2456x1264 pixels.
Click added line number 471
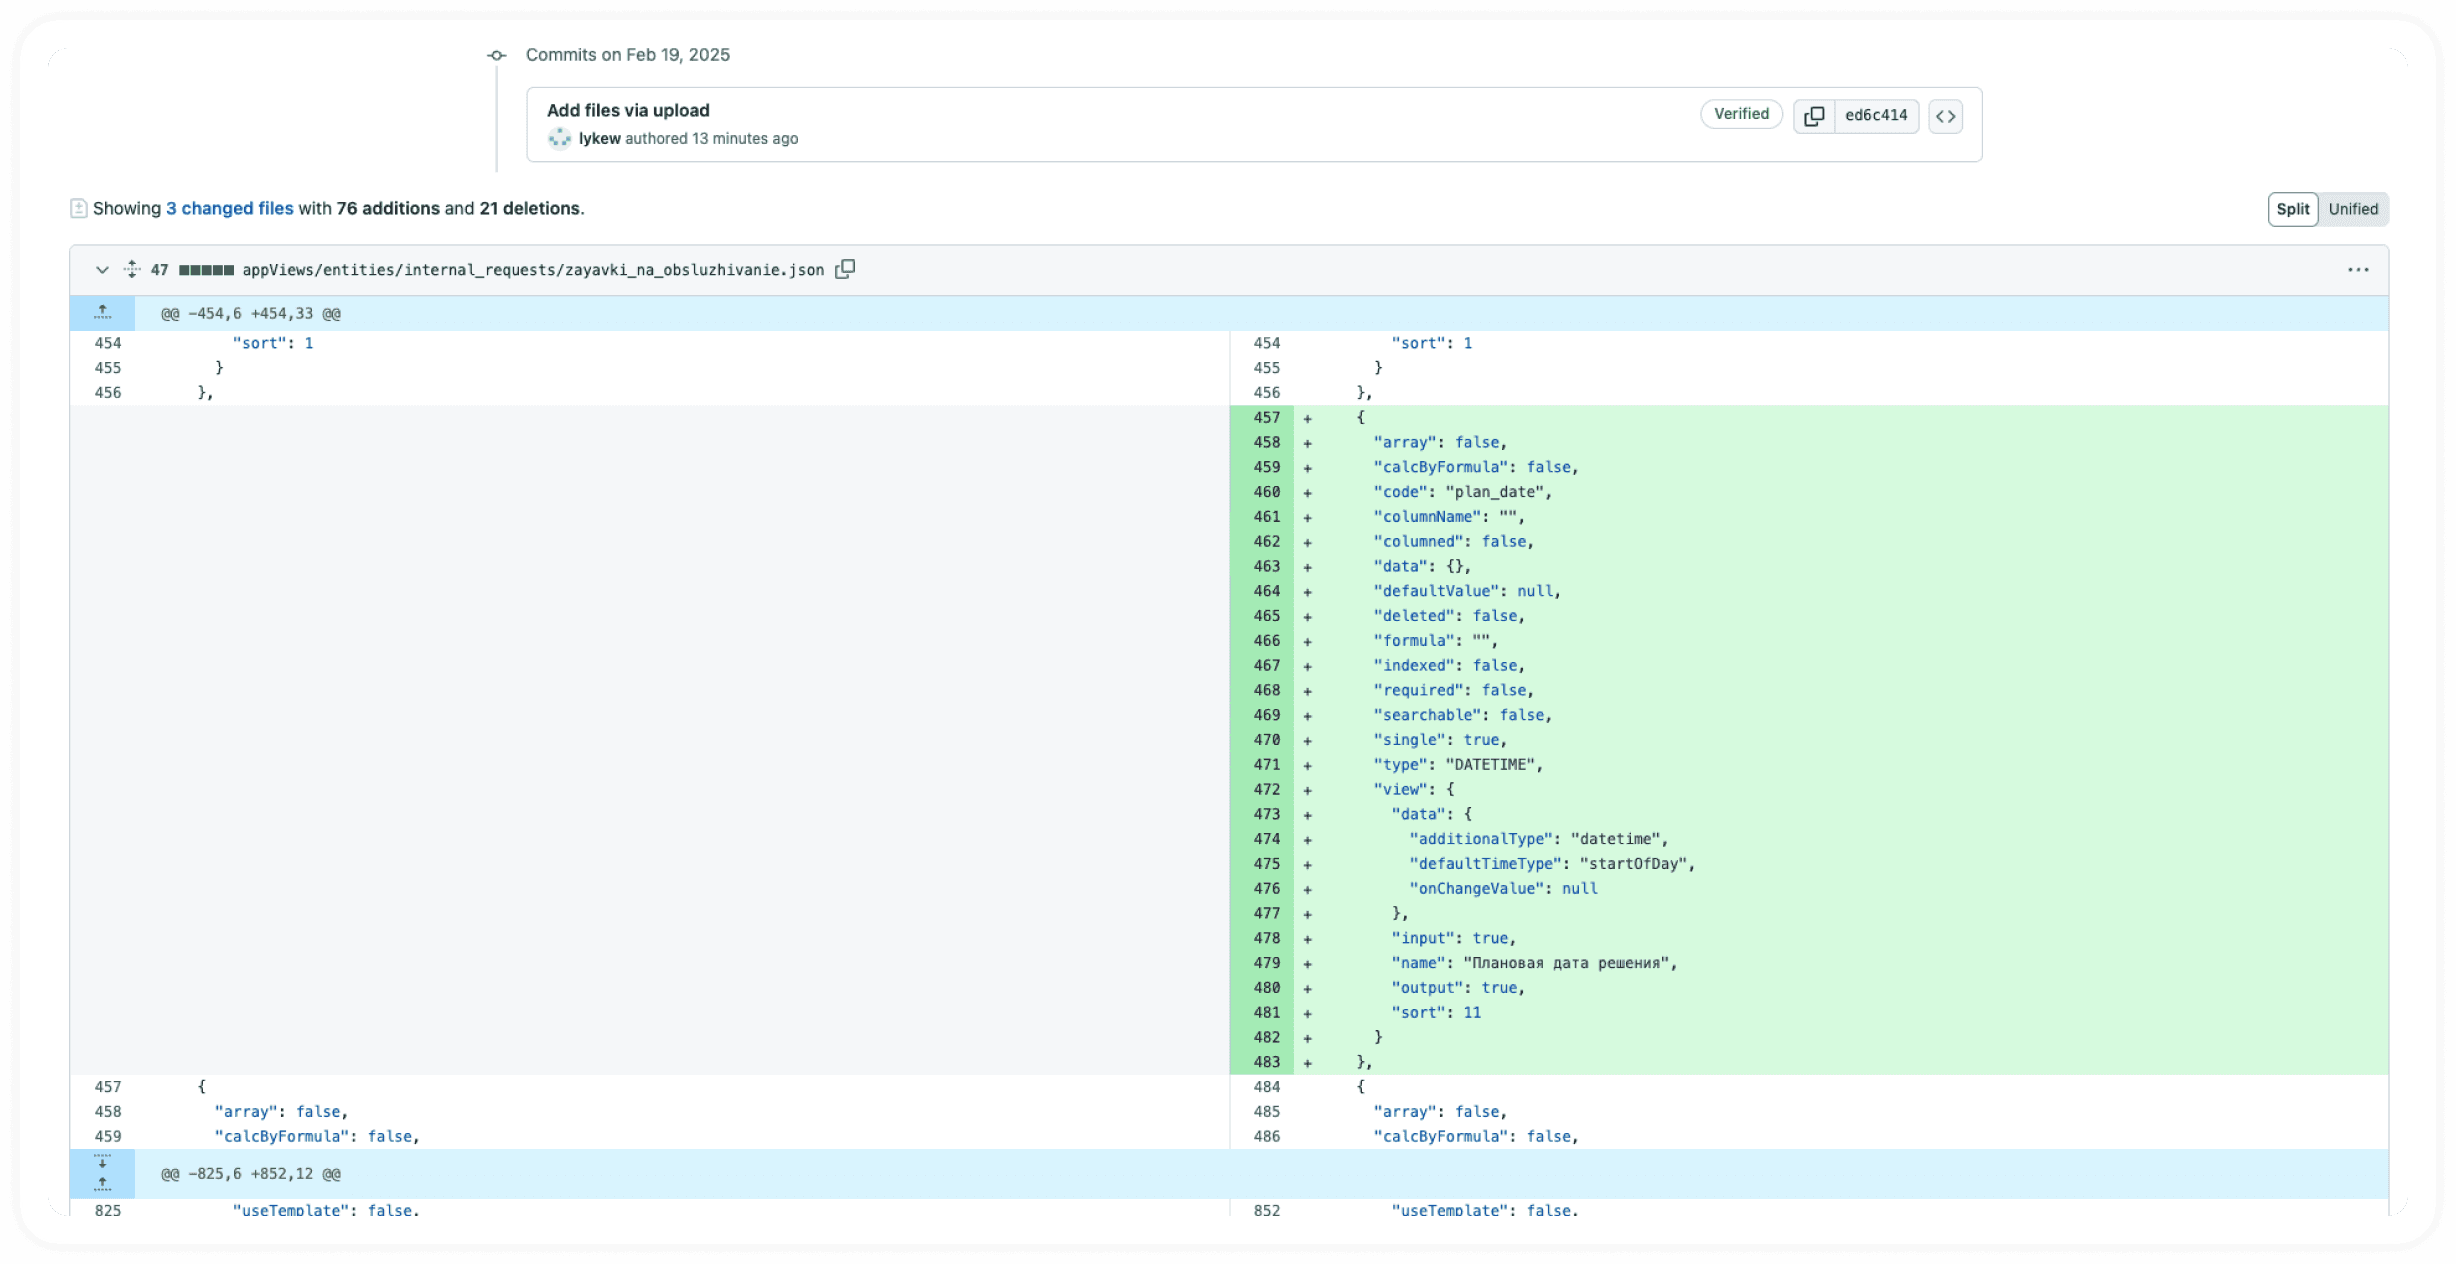(x=1266, y=765)
